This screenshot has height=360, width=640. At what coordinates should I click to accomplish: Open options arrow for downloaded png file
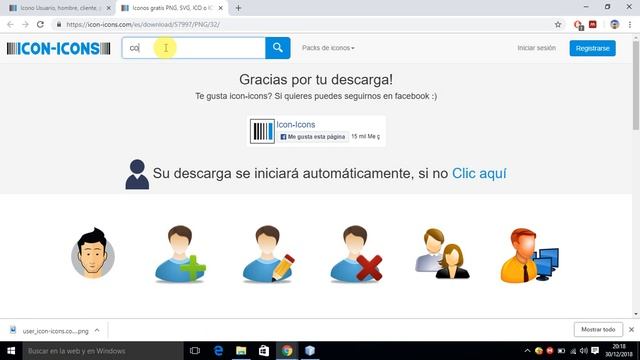(x=97, y=331)
